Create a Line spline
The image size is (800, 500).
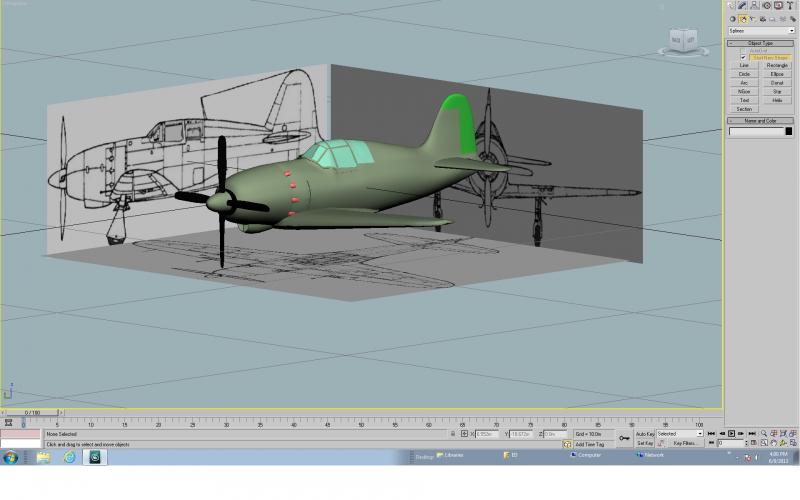(744, 65)
